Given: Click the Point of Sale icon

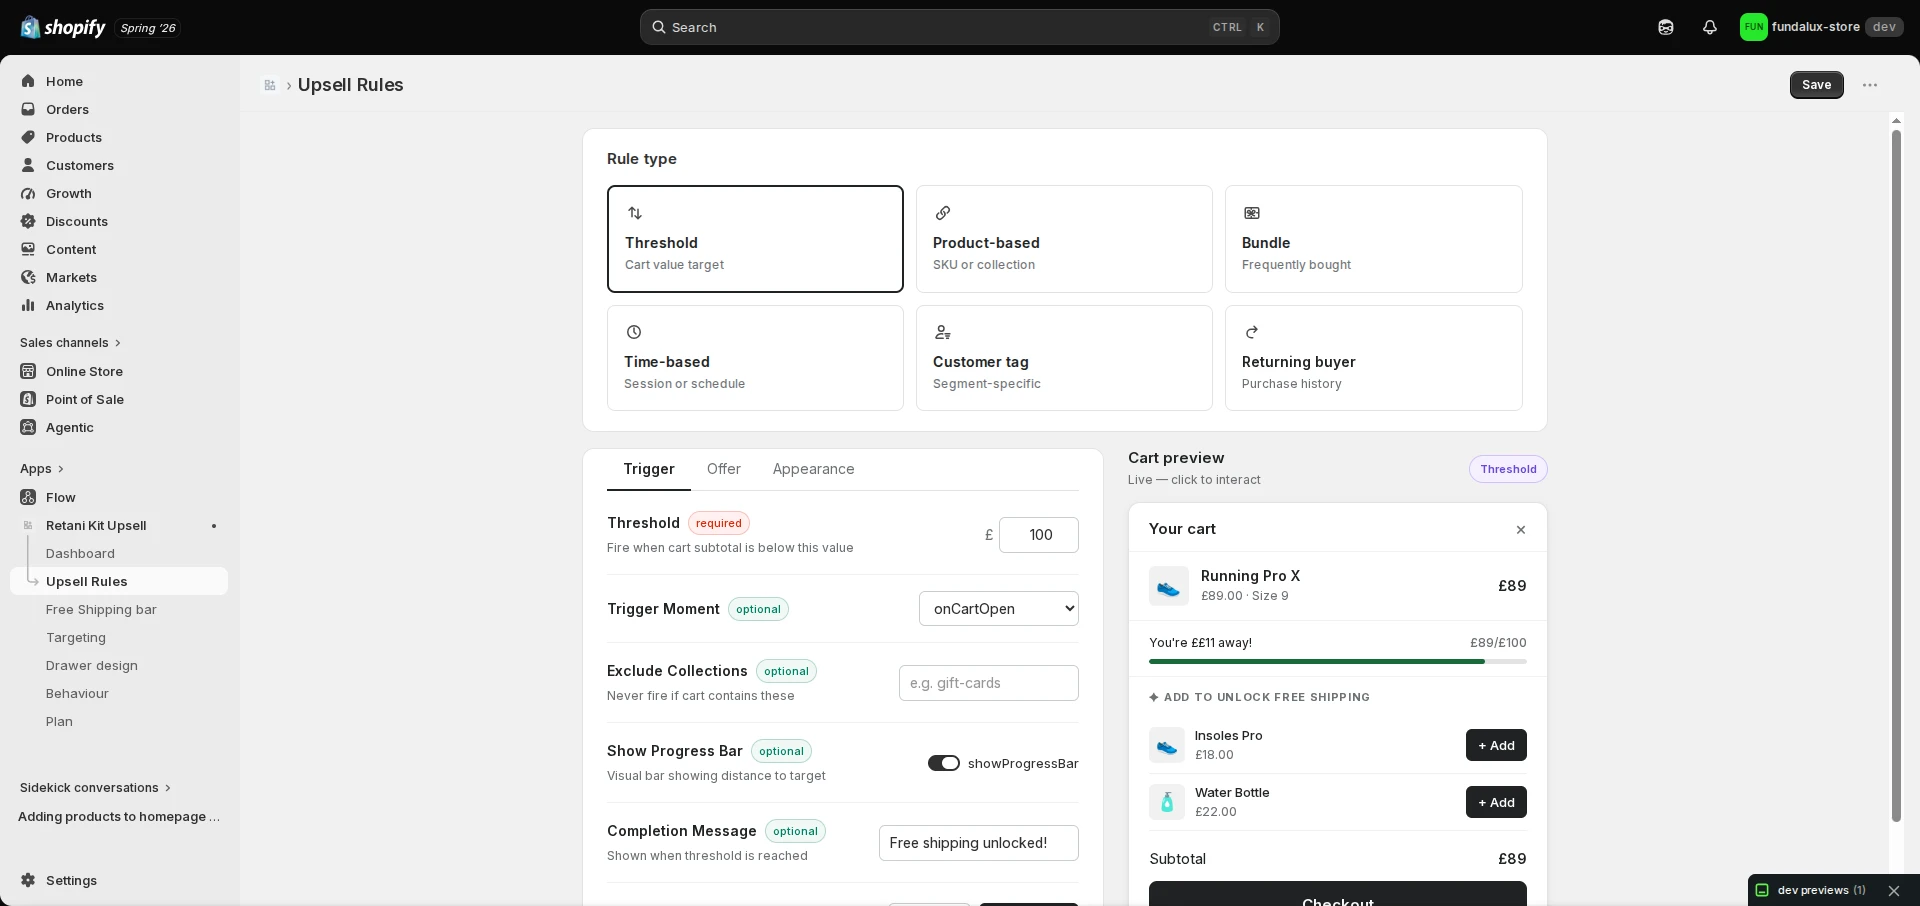Looking at the screenshot, I should (28, 399).
